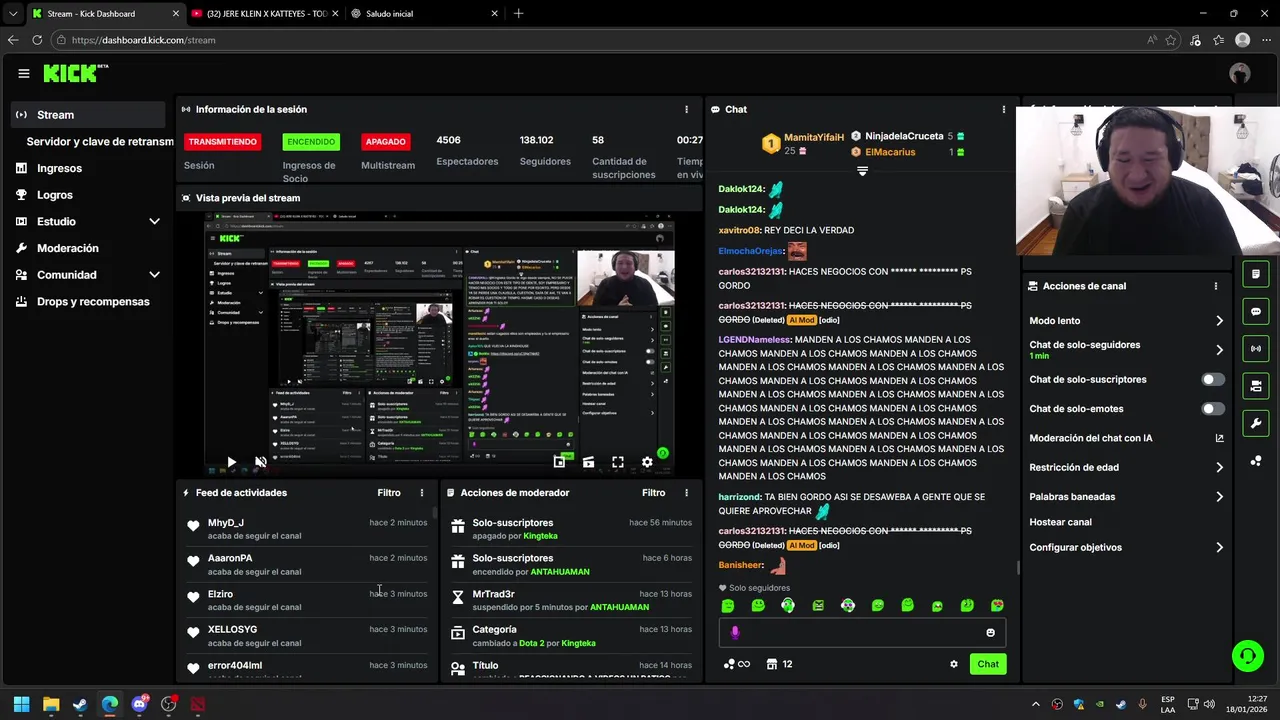Click the TRANSMITIENDO session status badge
The height and width of the screenshot is (720, 1280).
tap(223, 142)
